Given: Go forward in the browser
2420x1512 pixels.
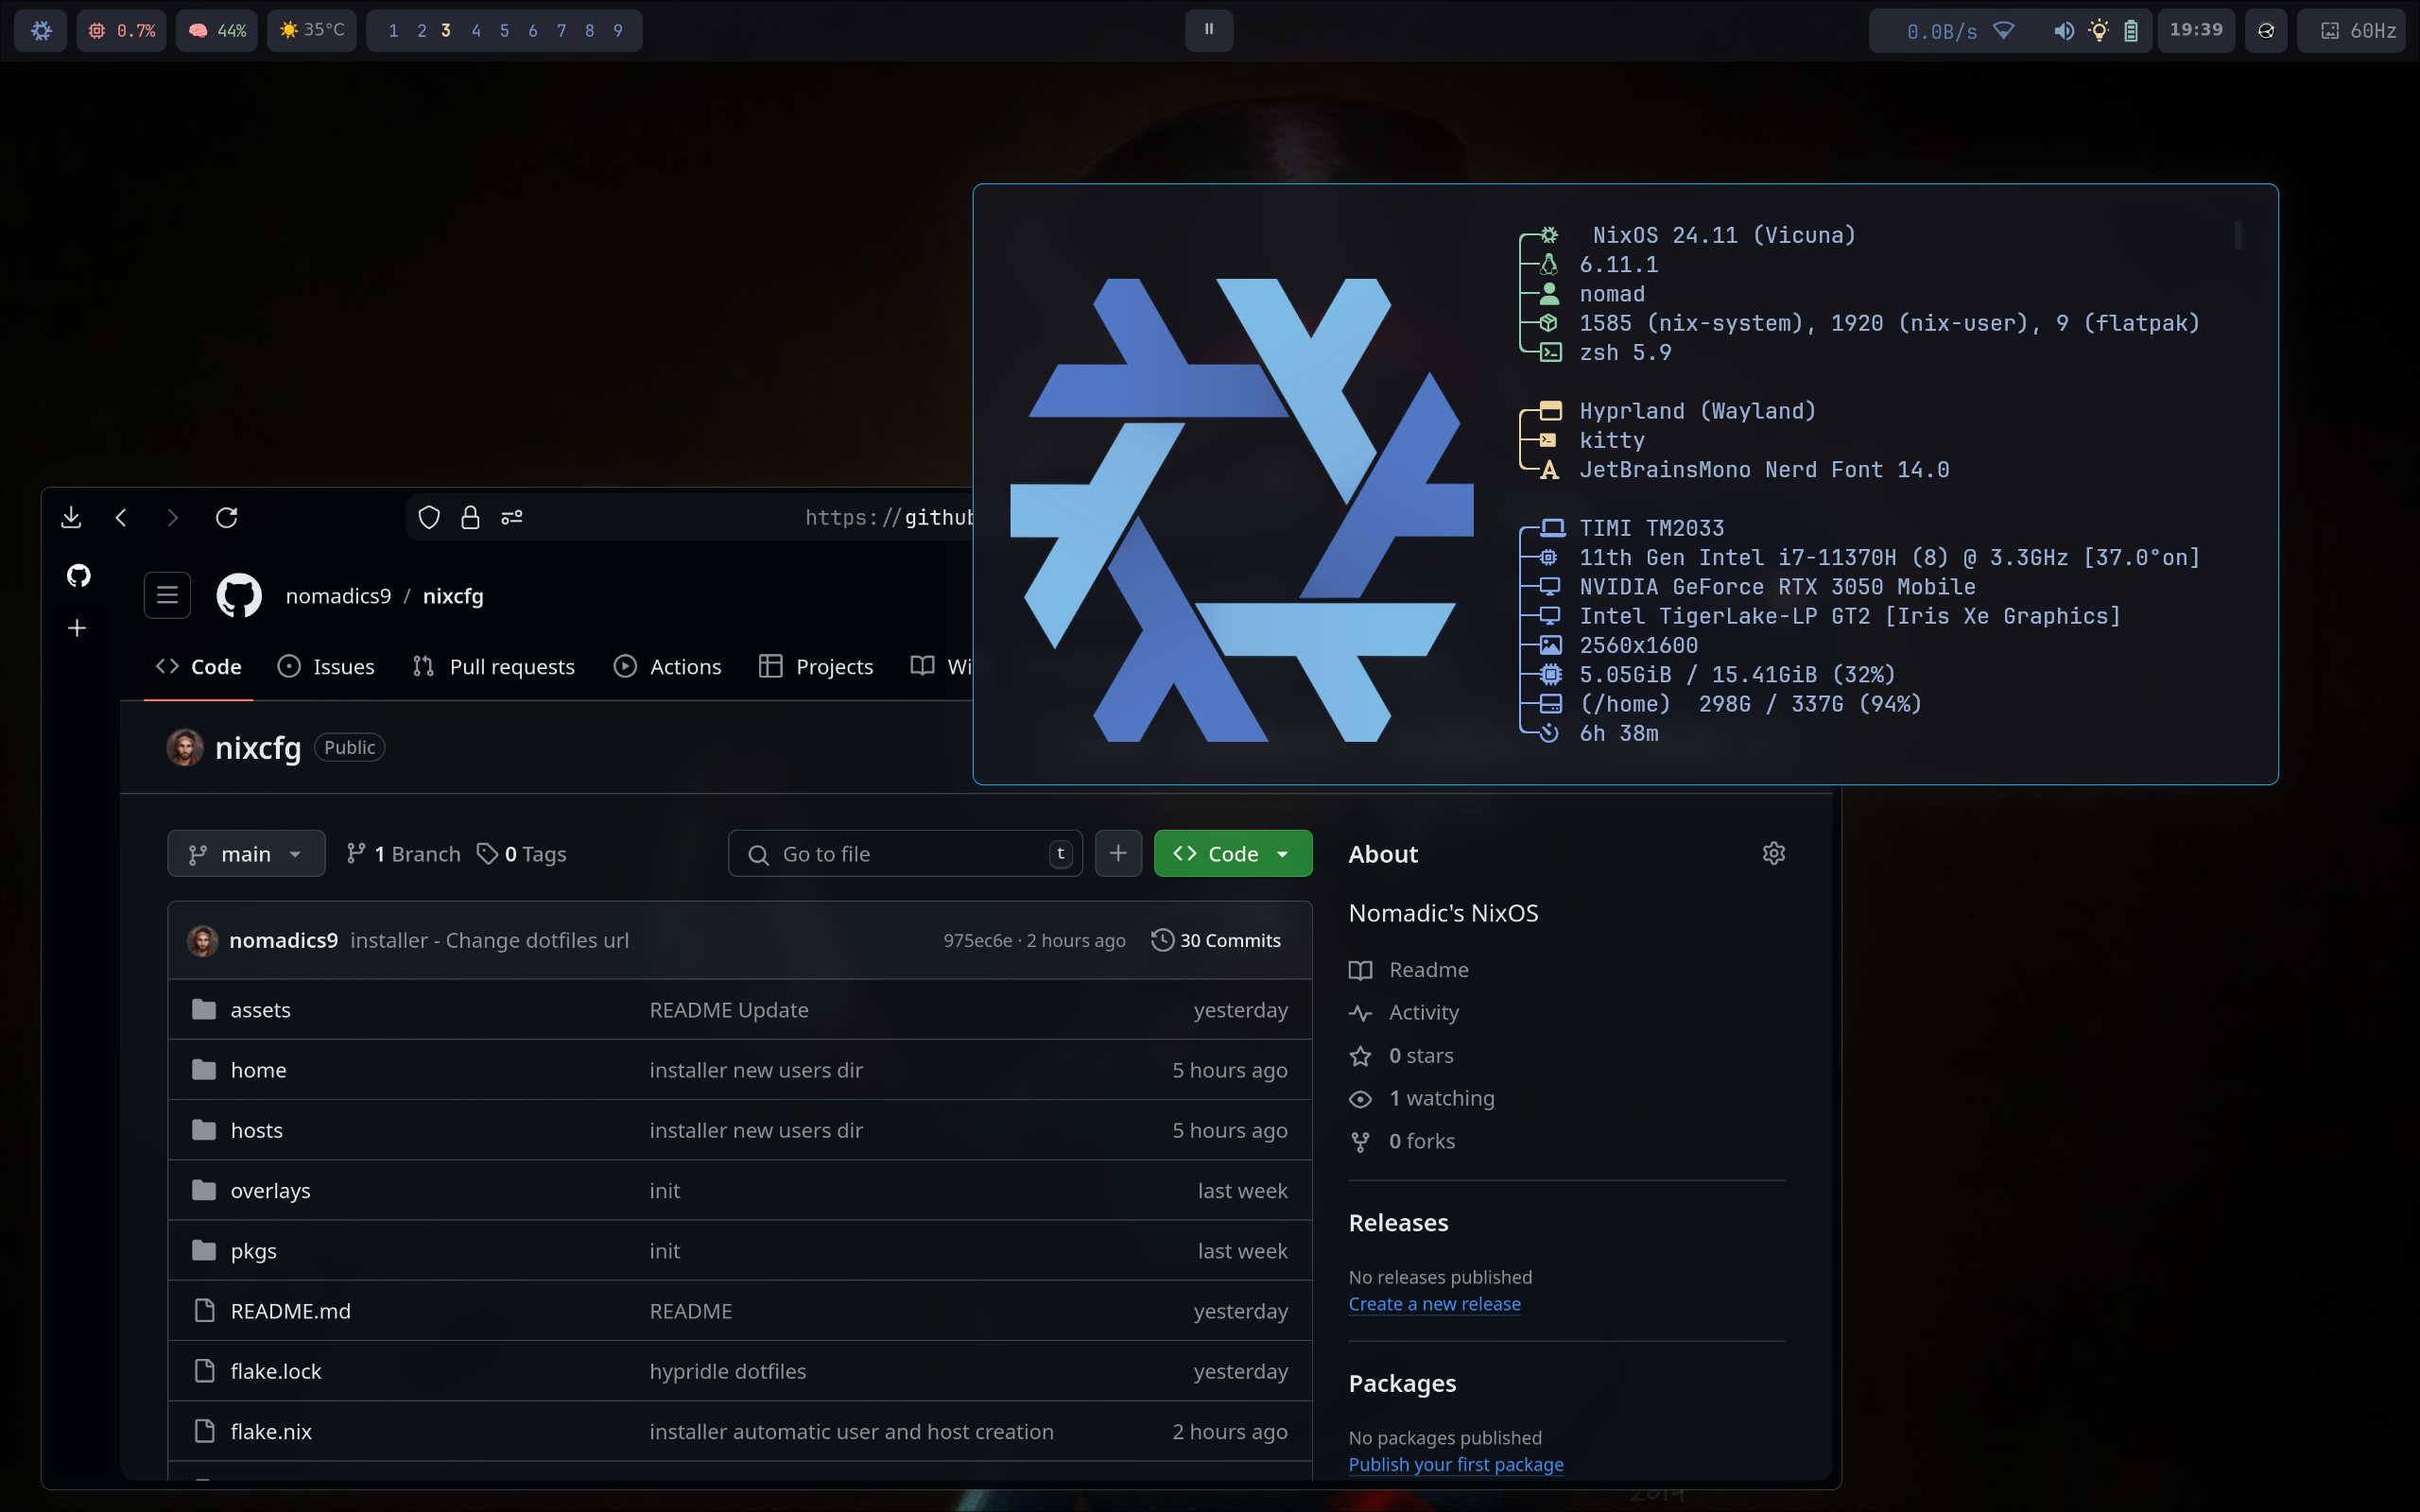Looking at the screenshot, I should tap(172, 517).
